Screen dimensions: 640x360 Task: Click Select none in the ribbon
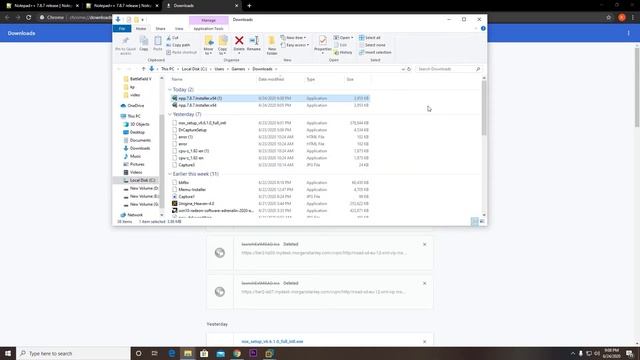[372, 45]
